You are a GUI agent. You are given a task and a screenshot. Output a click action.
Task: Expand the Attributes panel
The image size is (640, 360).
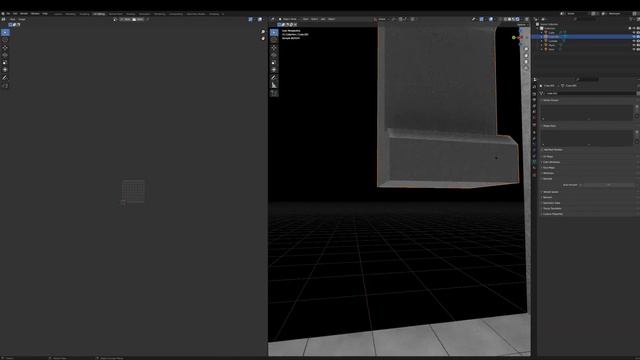(x=548, y=173)
